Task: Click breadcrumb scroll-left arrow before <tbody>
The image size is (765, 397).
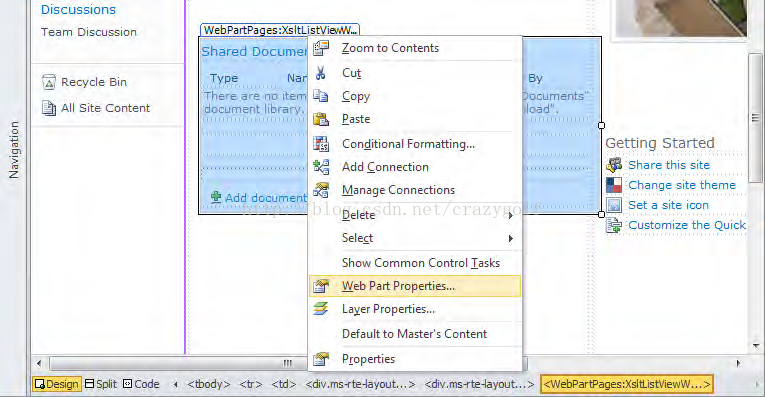Action: tap(175, 384)
